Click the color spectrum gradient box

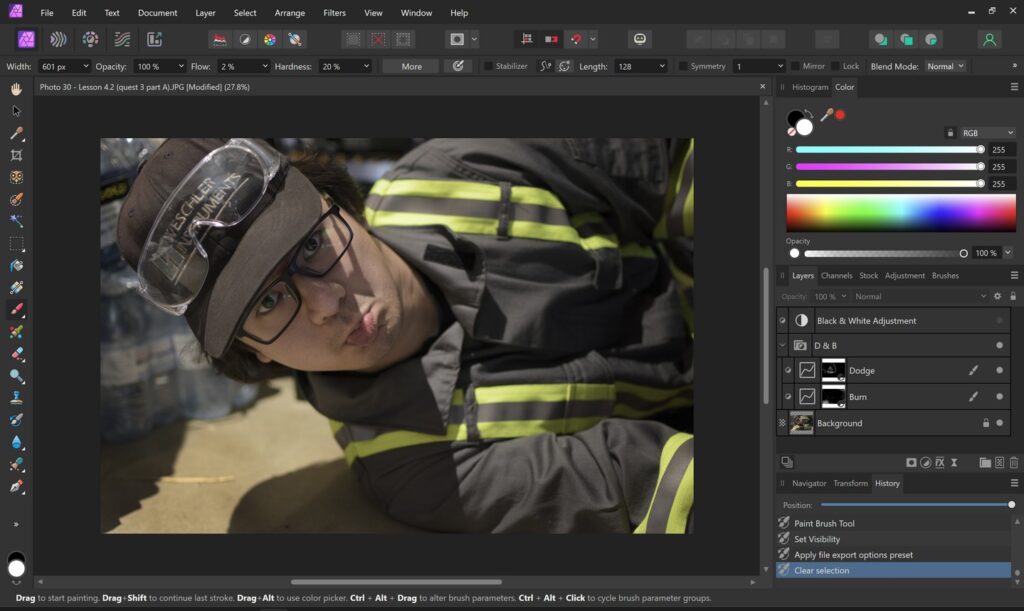pyautogui.click(x=900, y=213)
